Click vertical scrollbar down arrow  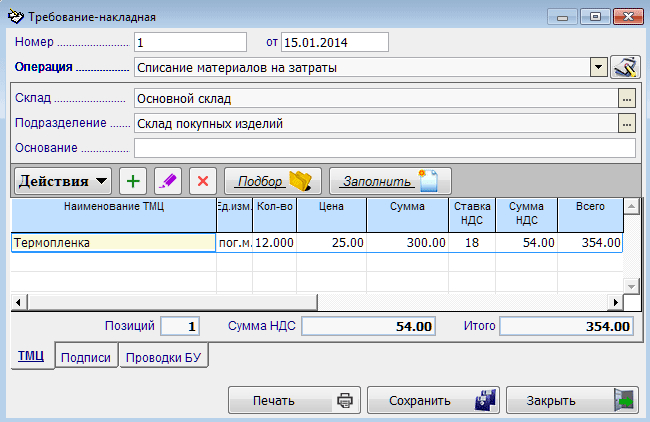(631, 286)
